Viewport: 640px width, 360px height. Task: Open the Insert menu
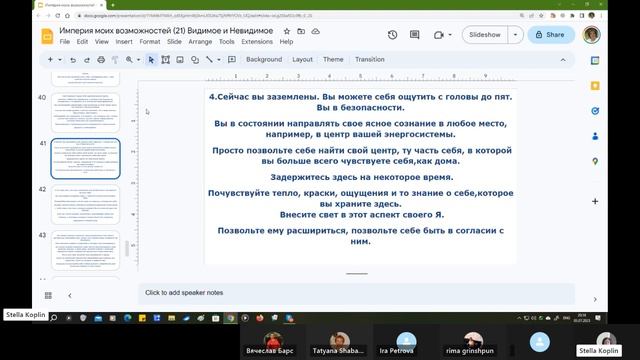coord(124,42)
